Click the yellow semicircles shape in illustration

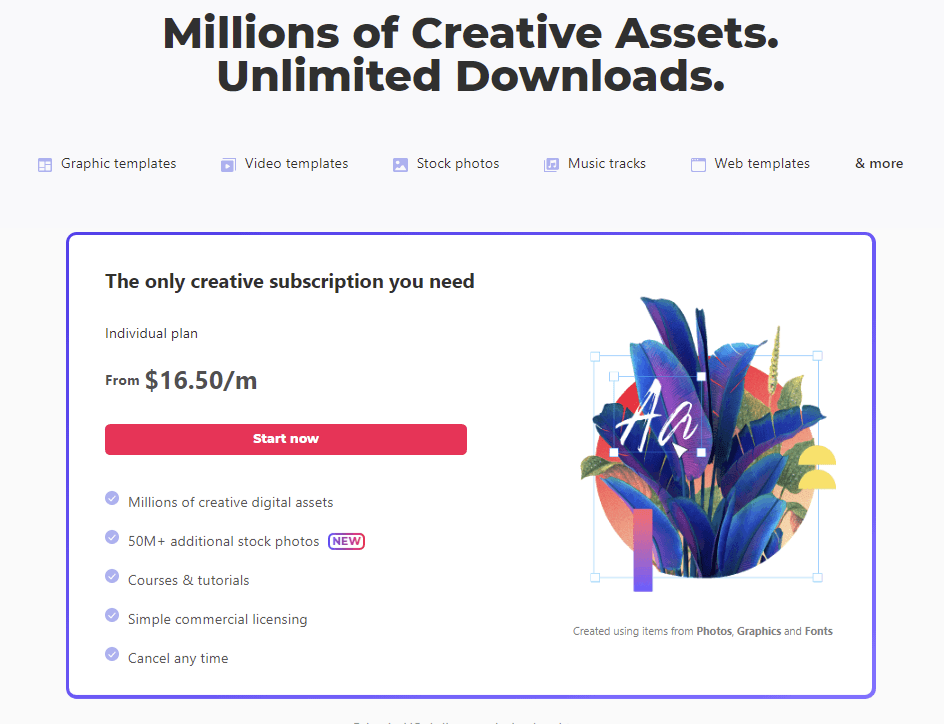pos(817,468)
